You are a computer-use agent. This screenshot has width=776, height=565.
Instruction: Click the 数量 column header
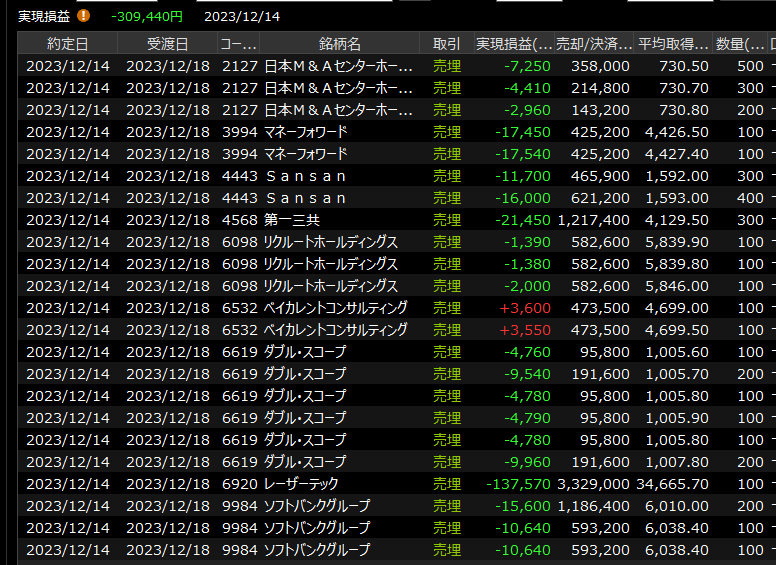click(740, 44)
